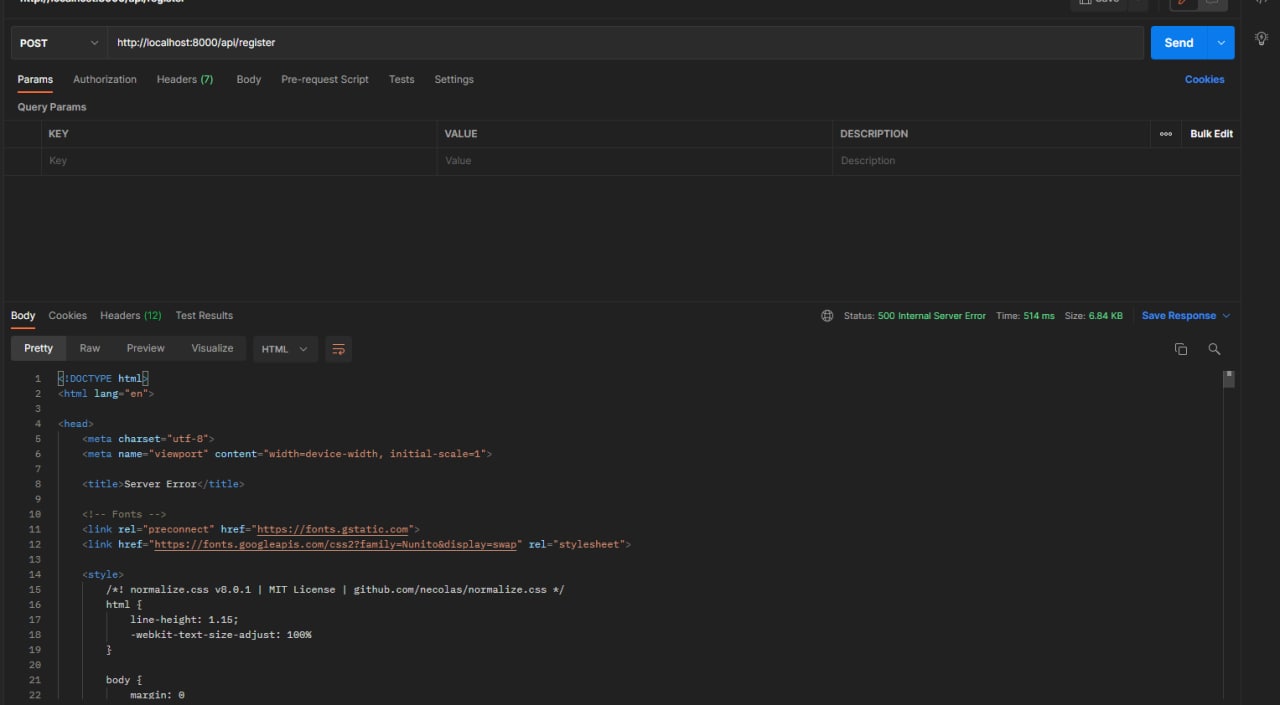Copy the response body to clipboard

click(x=1181, y=349)
